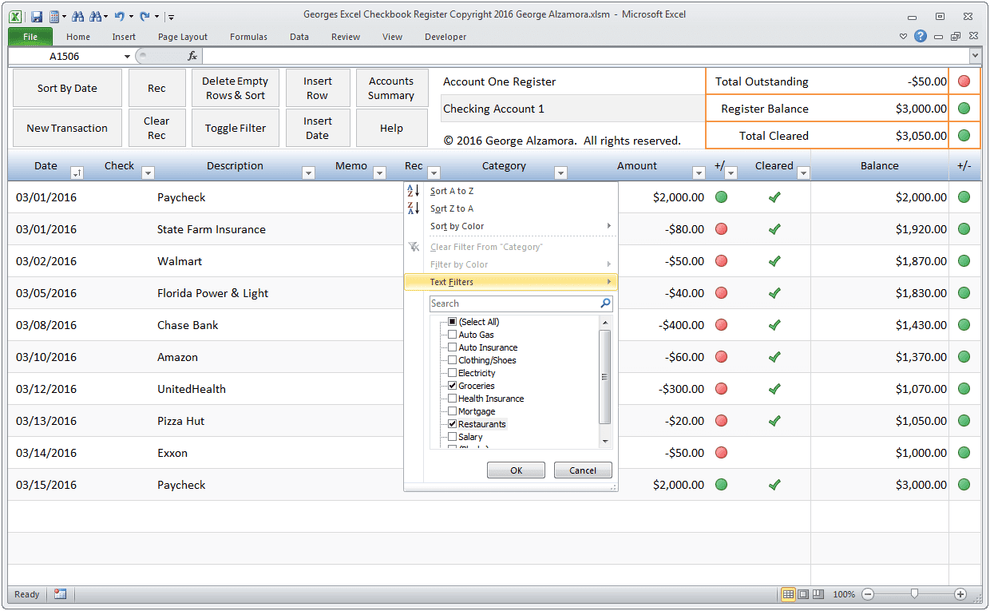Redo the last action
This screenshot has width=990, height=611.
click(x=146, y=16)
